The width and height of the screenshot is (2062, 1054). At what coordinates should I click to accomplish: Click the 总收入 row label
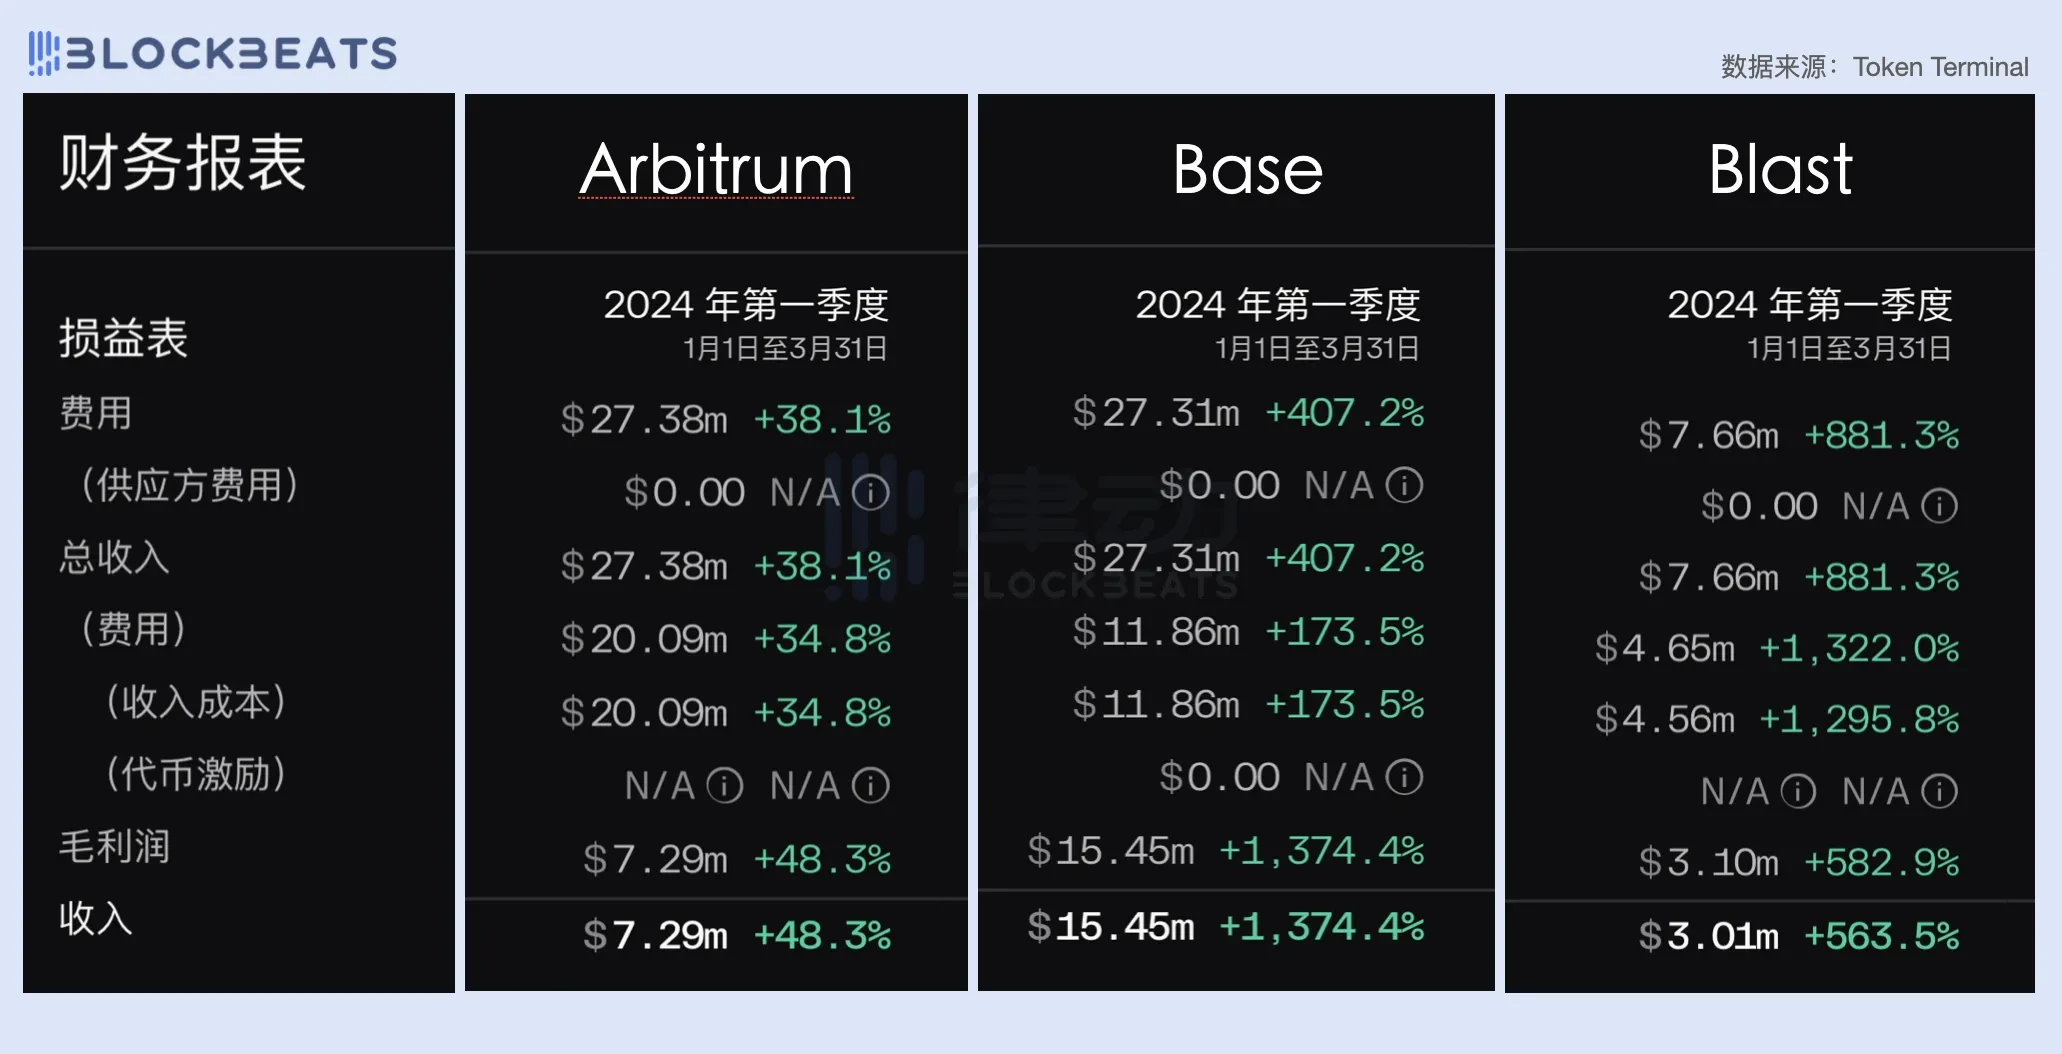[x=114, y=557]
